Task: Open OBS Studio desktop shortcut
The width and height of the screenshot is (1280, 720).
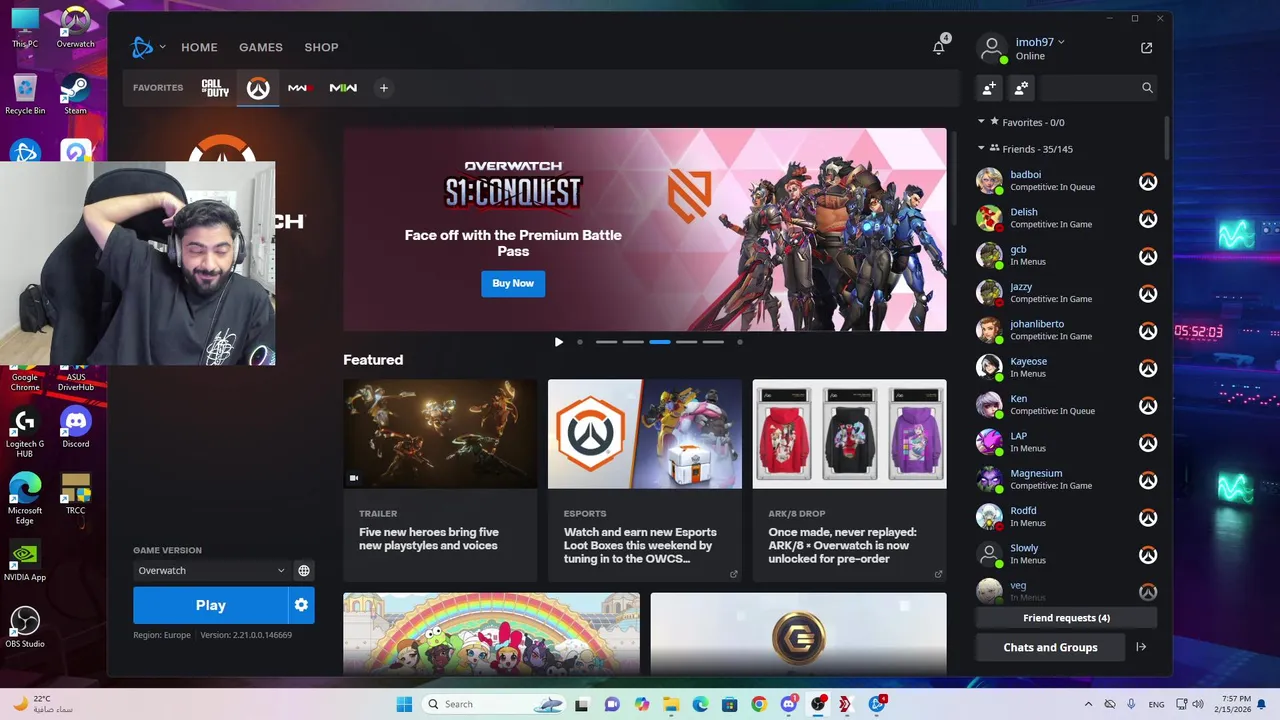Action: (25, 627)
